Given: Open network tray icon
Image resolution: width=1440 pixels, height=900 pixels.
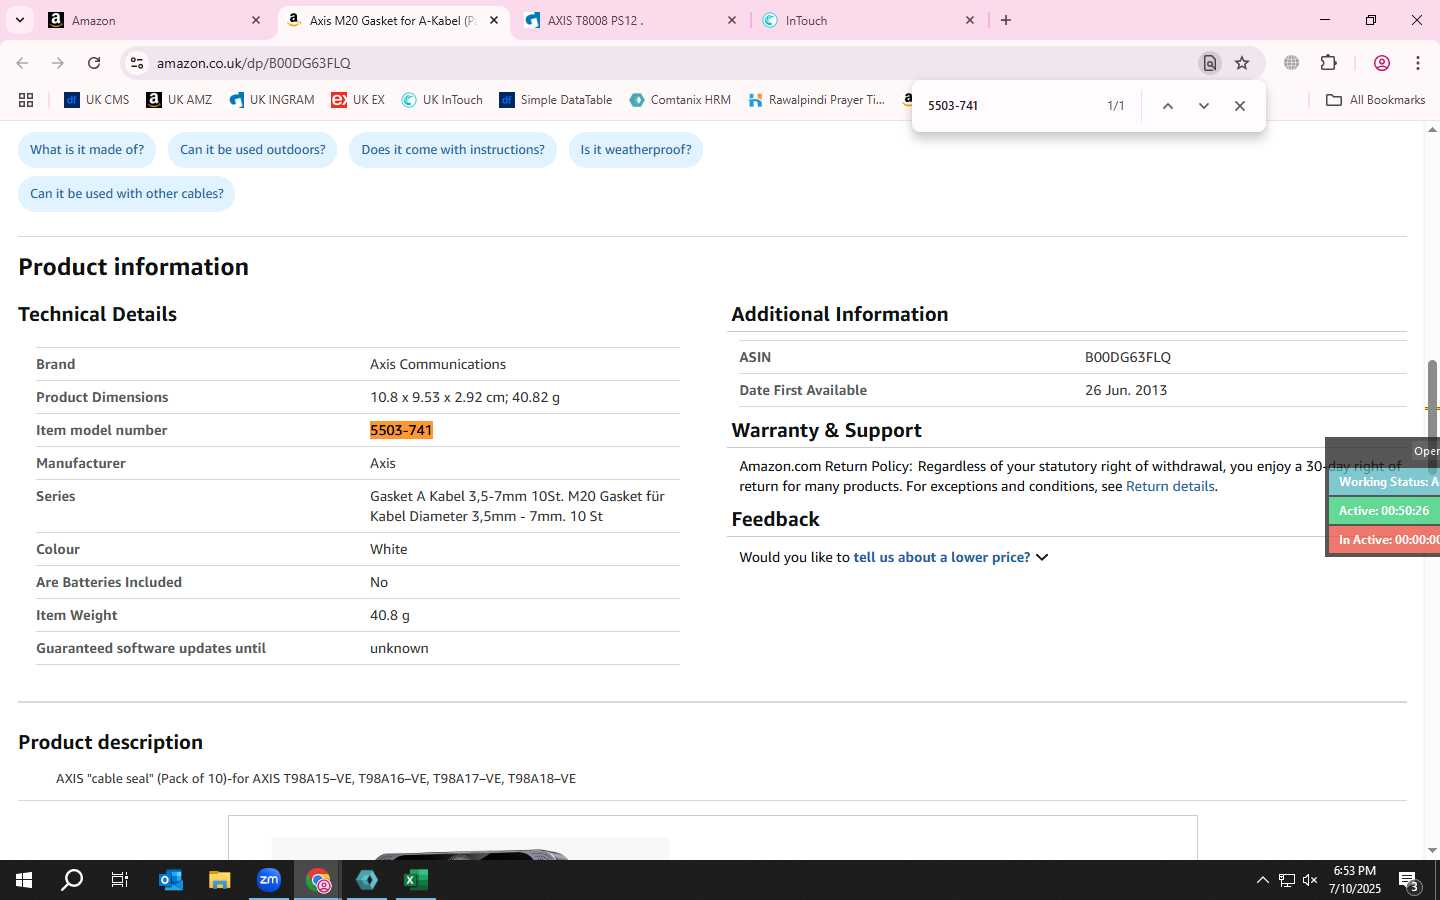Looking at the screenshot, I should coord(1286,880).
